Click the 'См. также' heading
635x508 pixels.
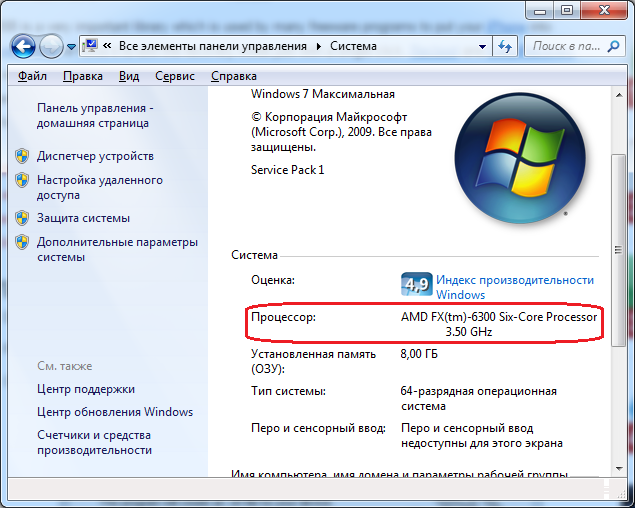(x=65, y=366)
